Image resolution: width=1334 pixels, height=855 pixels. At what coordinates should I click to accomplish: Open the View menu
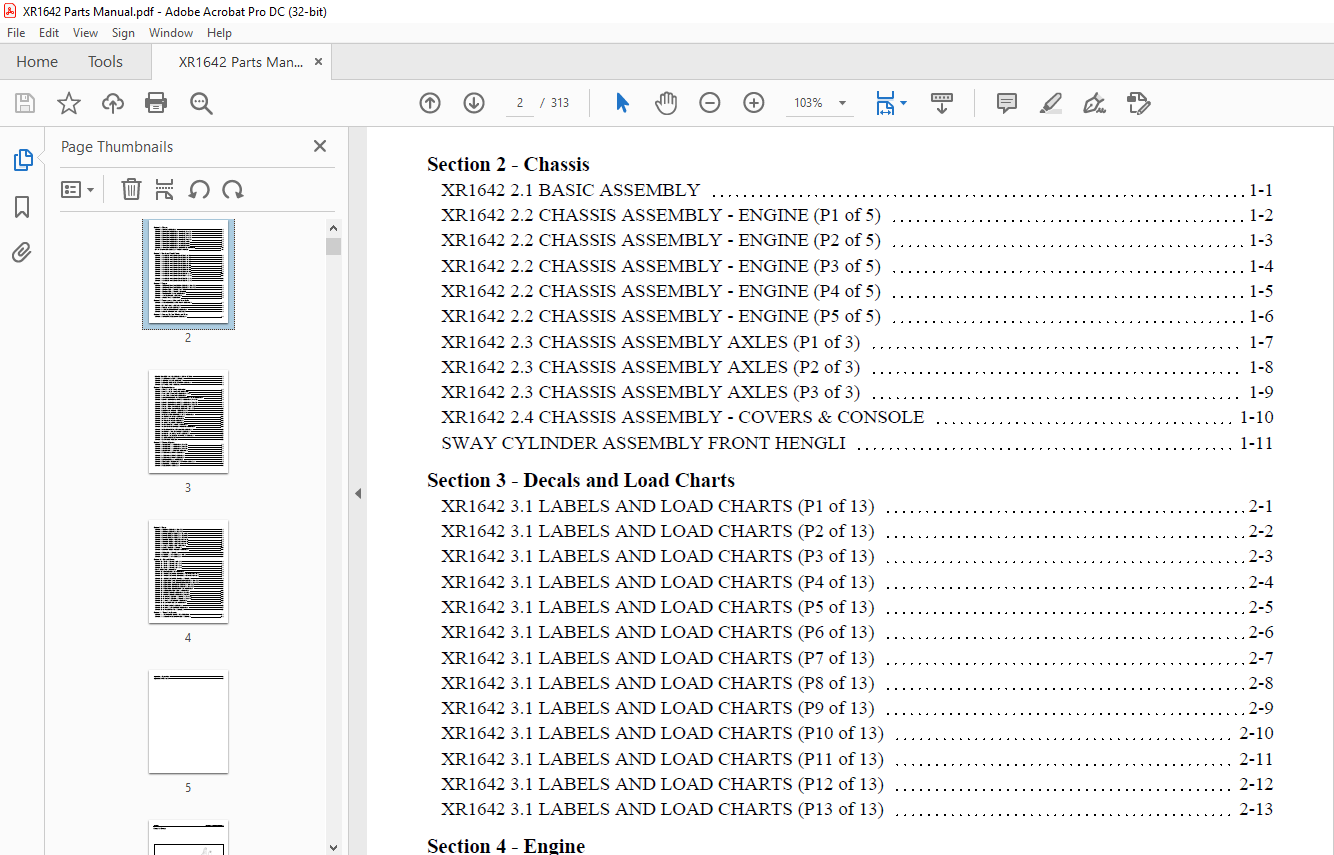pos(86,33)
